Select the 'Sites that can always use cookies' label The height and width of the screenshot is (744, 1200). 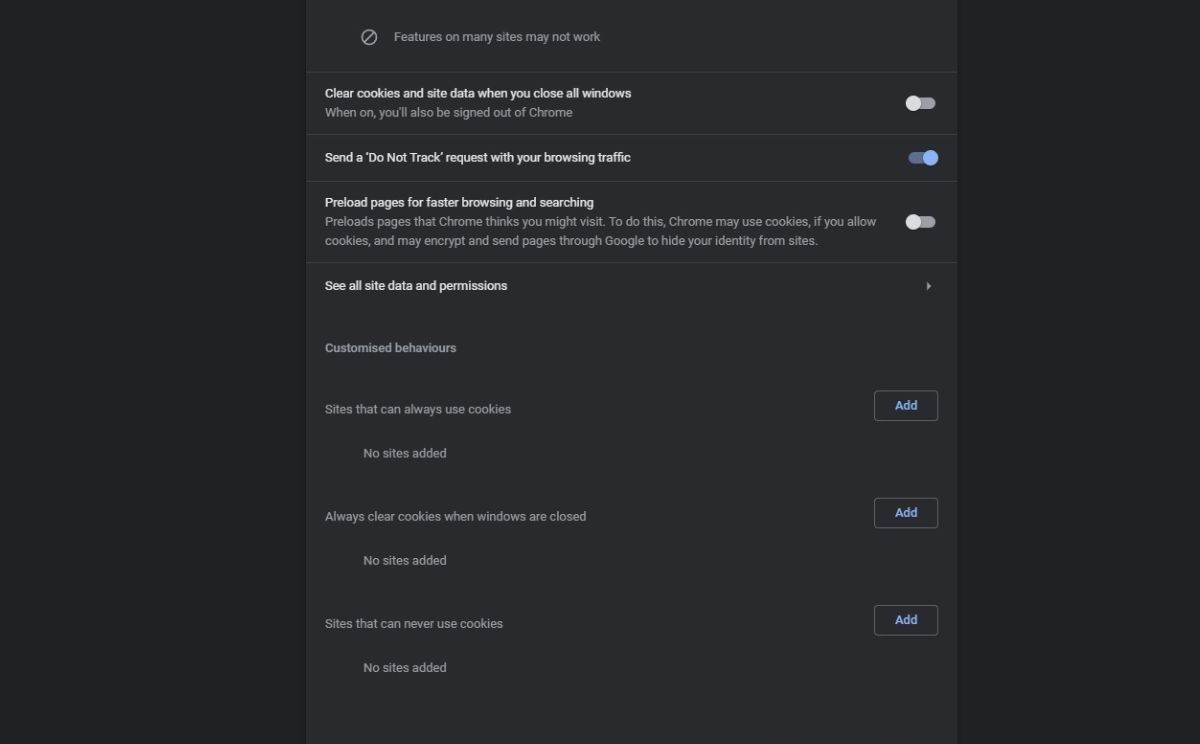click(x=417, y=409)
